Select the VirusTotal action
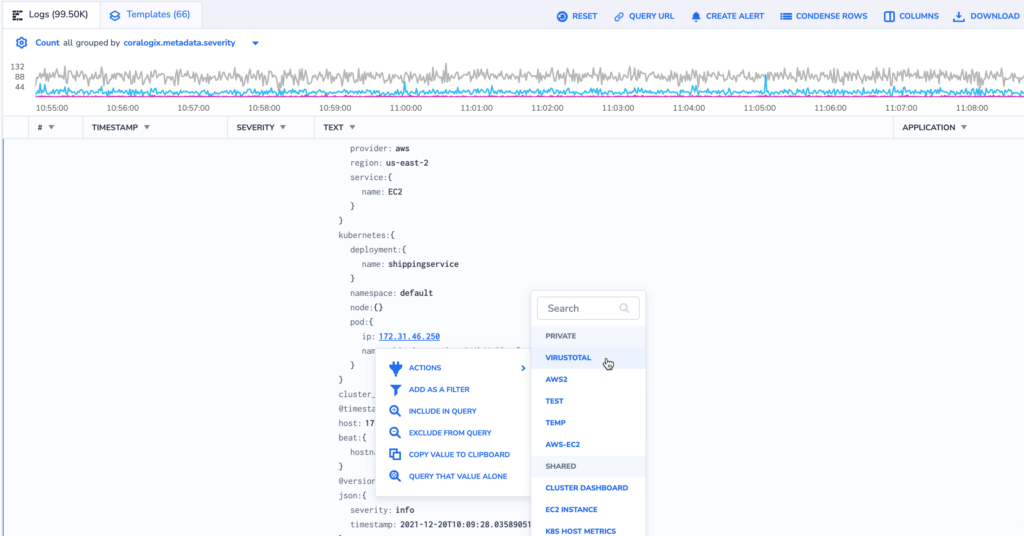This screenshot has width=1024, height=536. tap(588, 358)
